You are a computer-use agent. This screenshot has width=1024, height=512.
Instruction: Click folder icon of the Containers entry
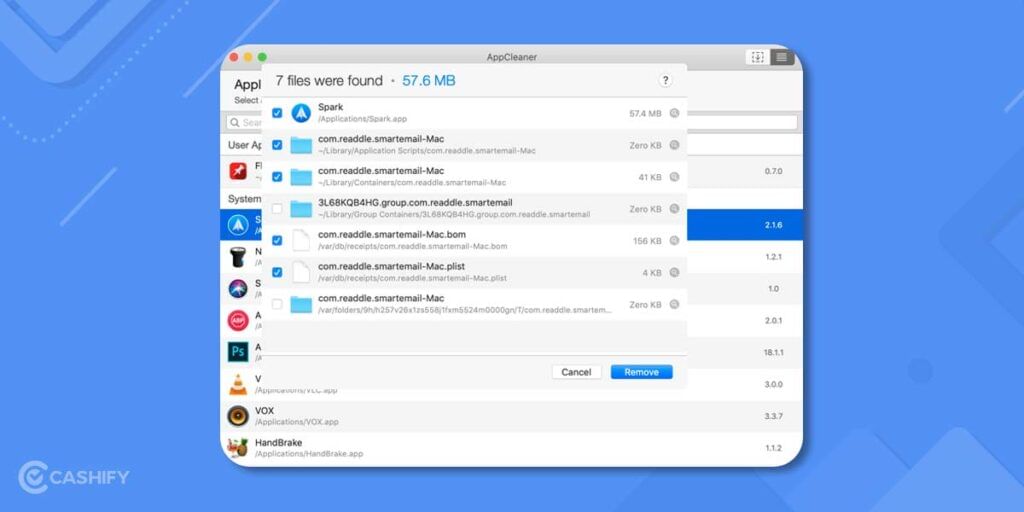301,177
